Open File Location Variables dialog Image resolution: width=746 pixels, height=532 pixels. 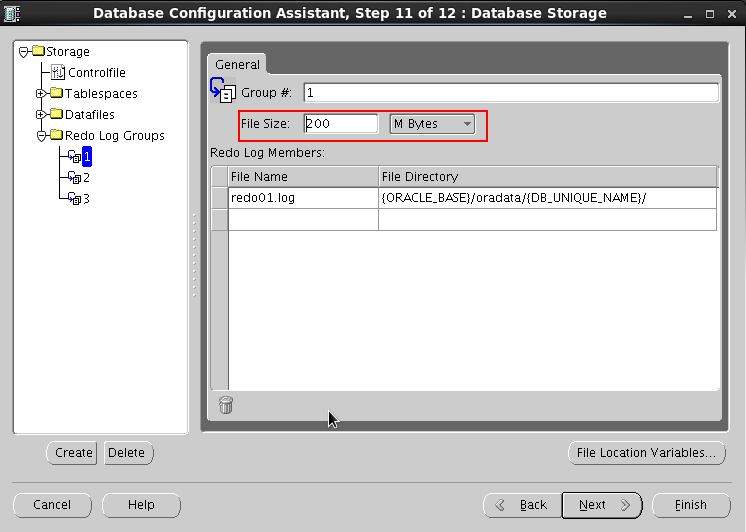point(646,453)
